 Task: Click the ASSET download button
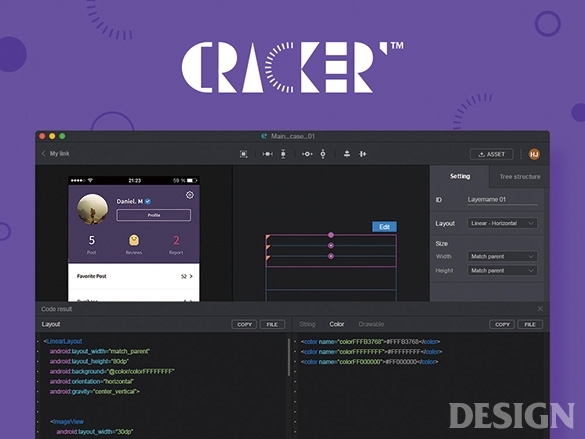491,154
